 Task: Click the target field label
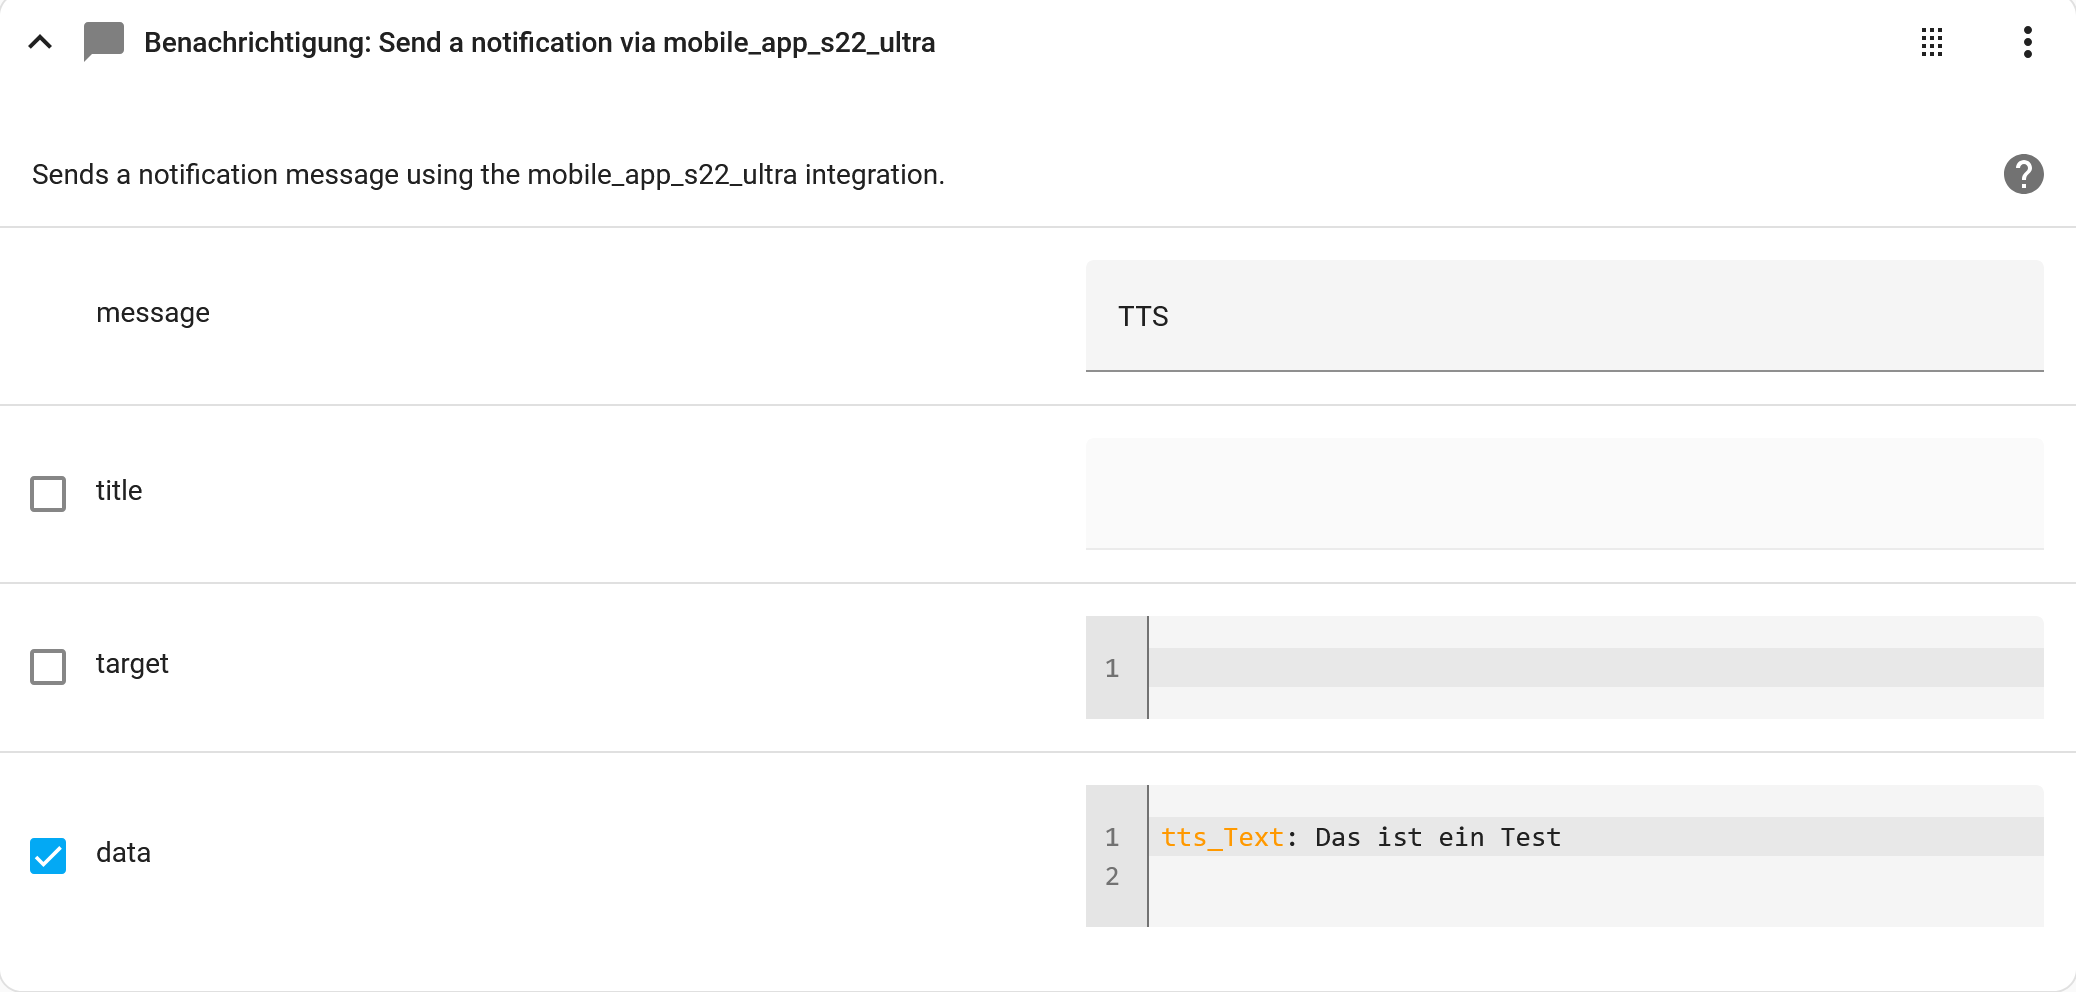132,664
